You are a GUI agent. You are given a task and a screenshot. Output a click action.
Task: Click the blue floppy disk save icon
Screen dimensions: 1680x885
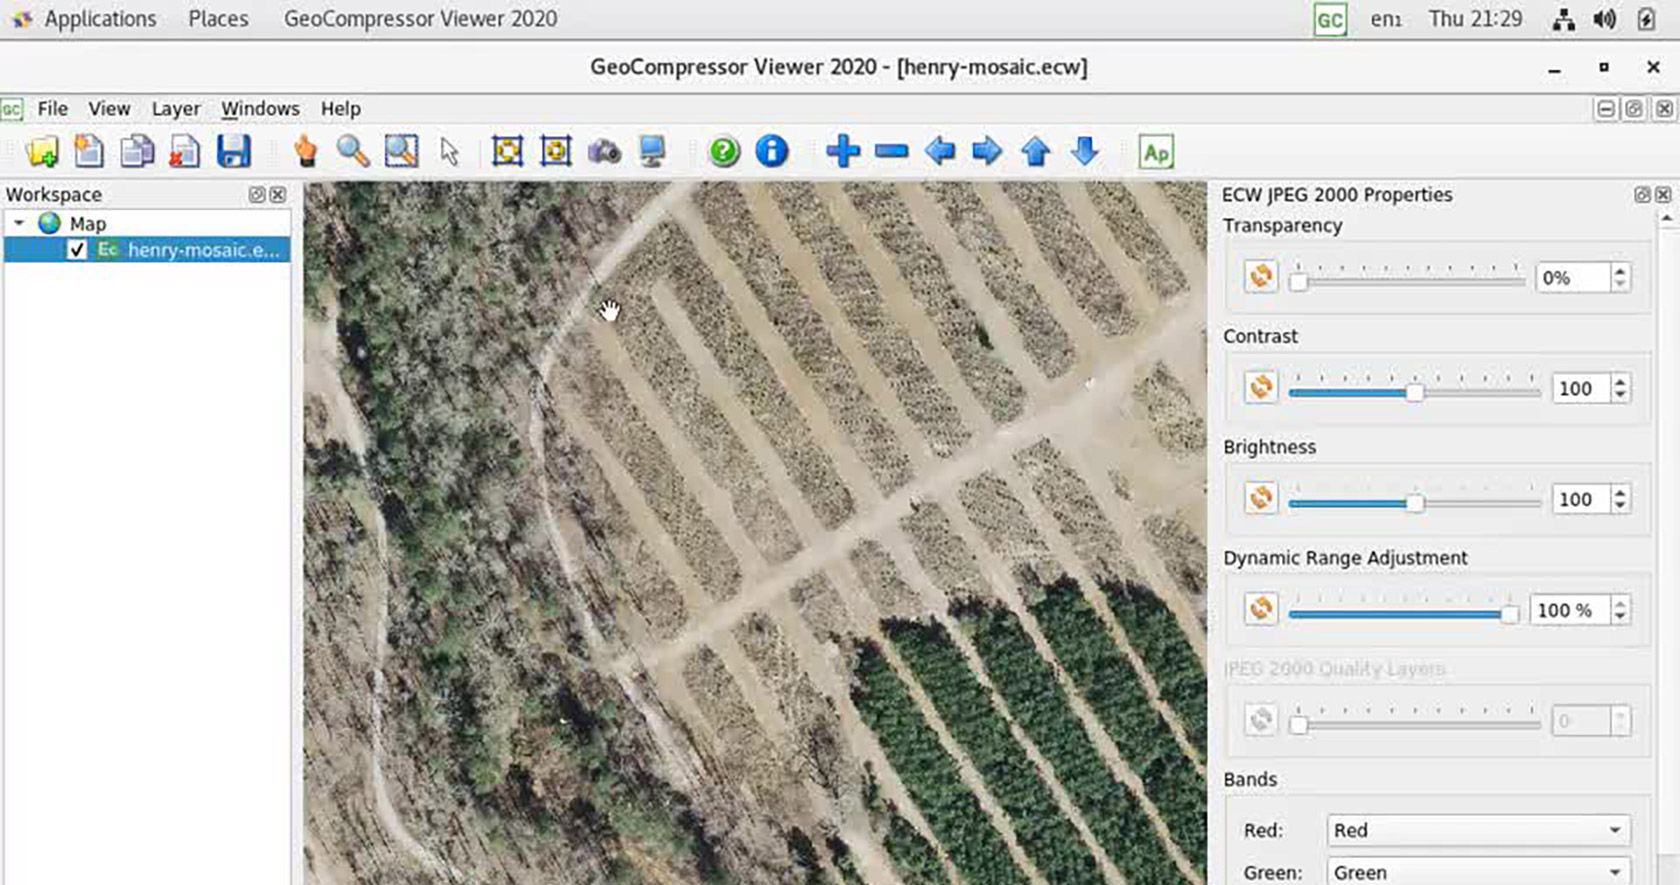point(234,151)
